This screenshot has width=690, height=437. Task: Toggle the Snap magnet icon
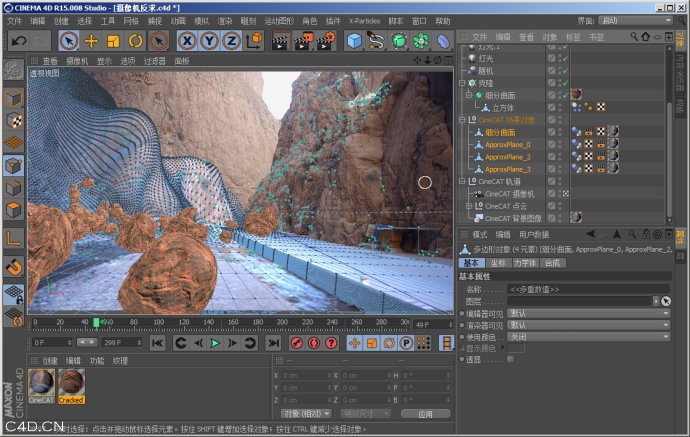14,267
